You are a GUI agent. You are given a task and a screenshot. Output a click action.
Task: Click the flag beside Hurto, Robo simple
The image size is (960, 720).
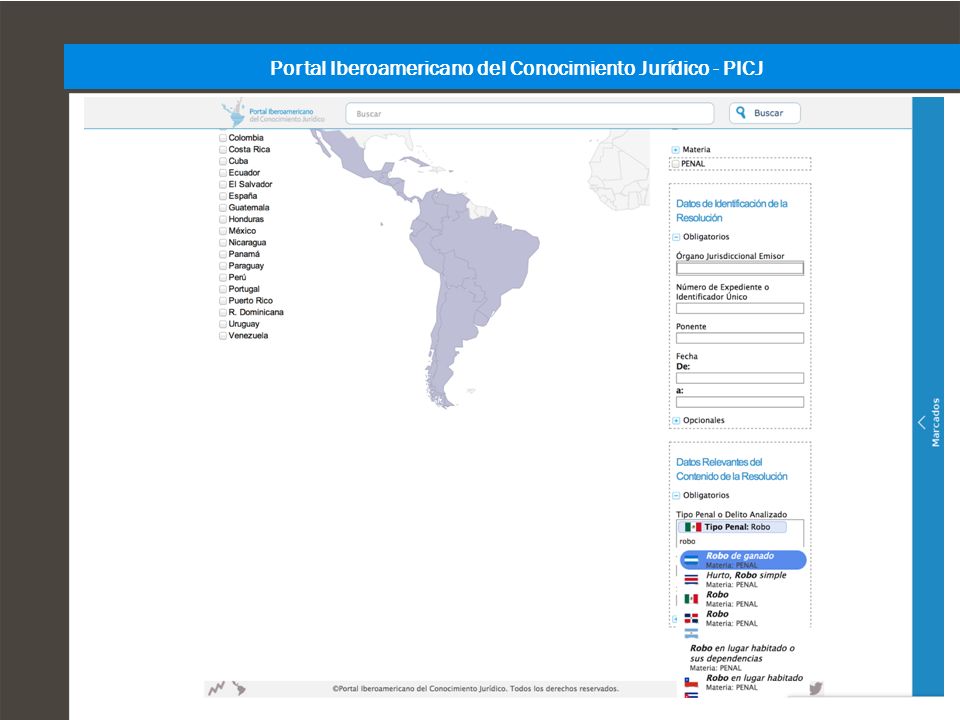pos(691,579)
